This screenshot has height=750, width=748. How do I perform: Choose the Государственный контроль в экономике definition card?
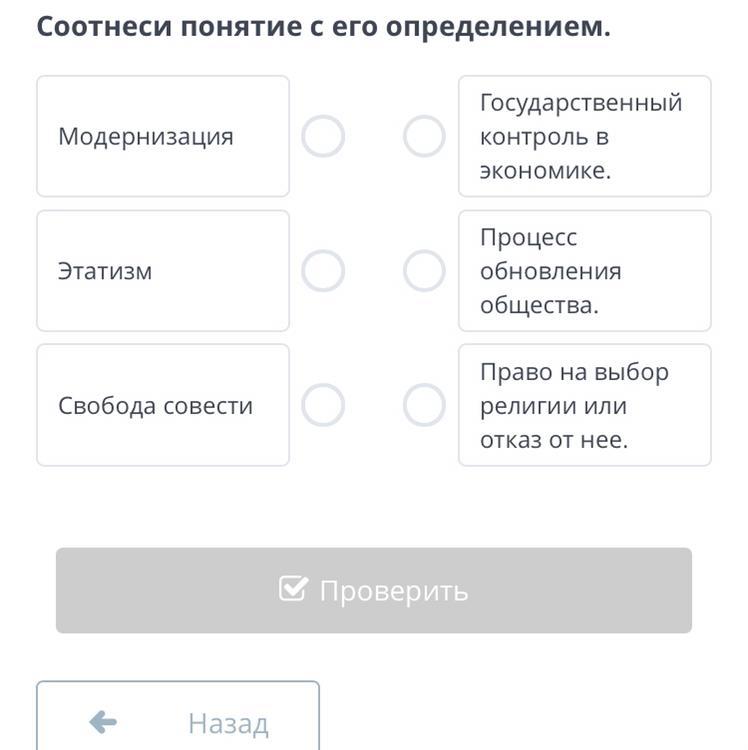(584, 136)
